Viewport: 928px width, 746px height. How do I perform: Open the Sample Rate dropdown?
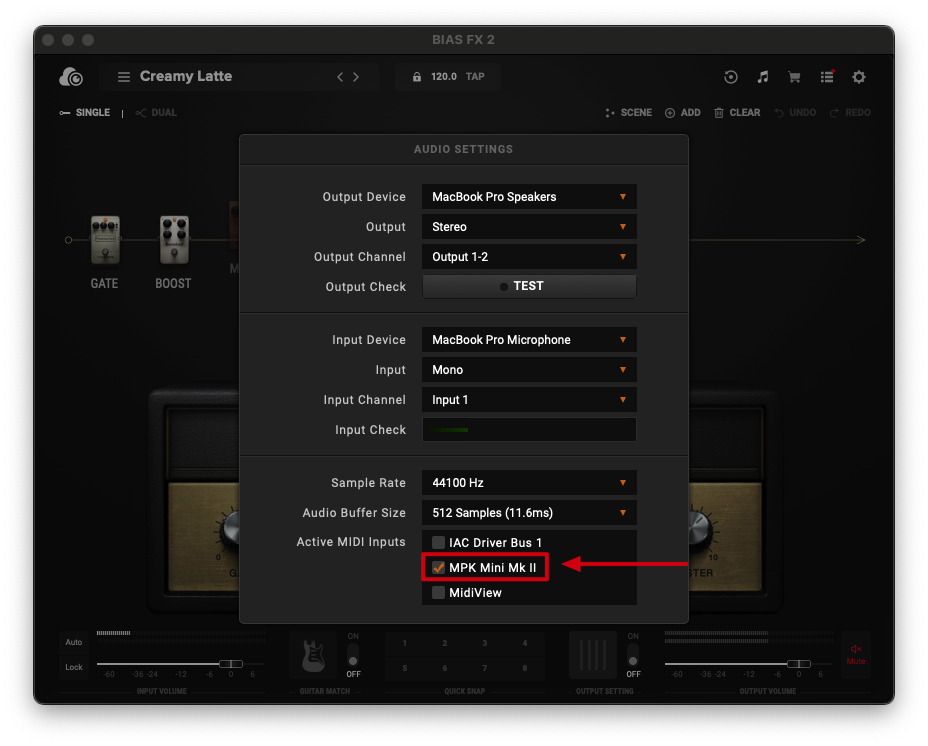(529, 483)
